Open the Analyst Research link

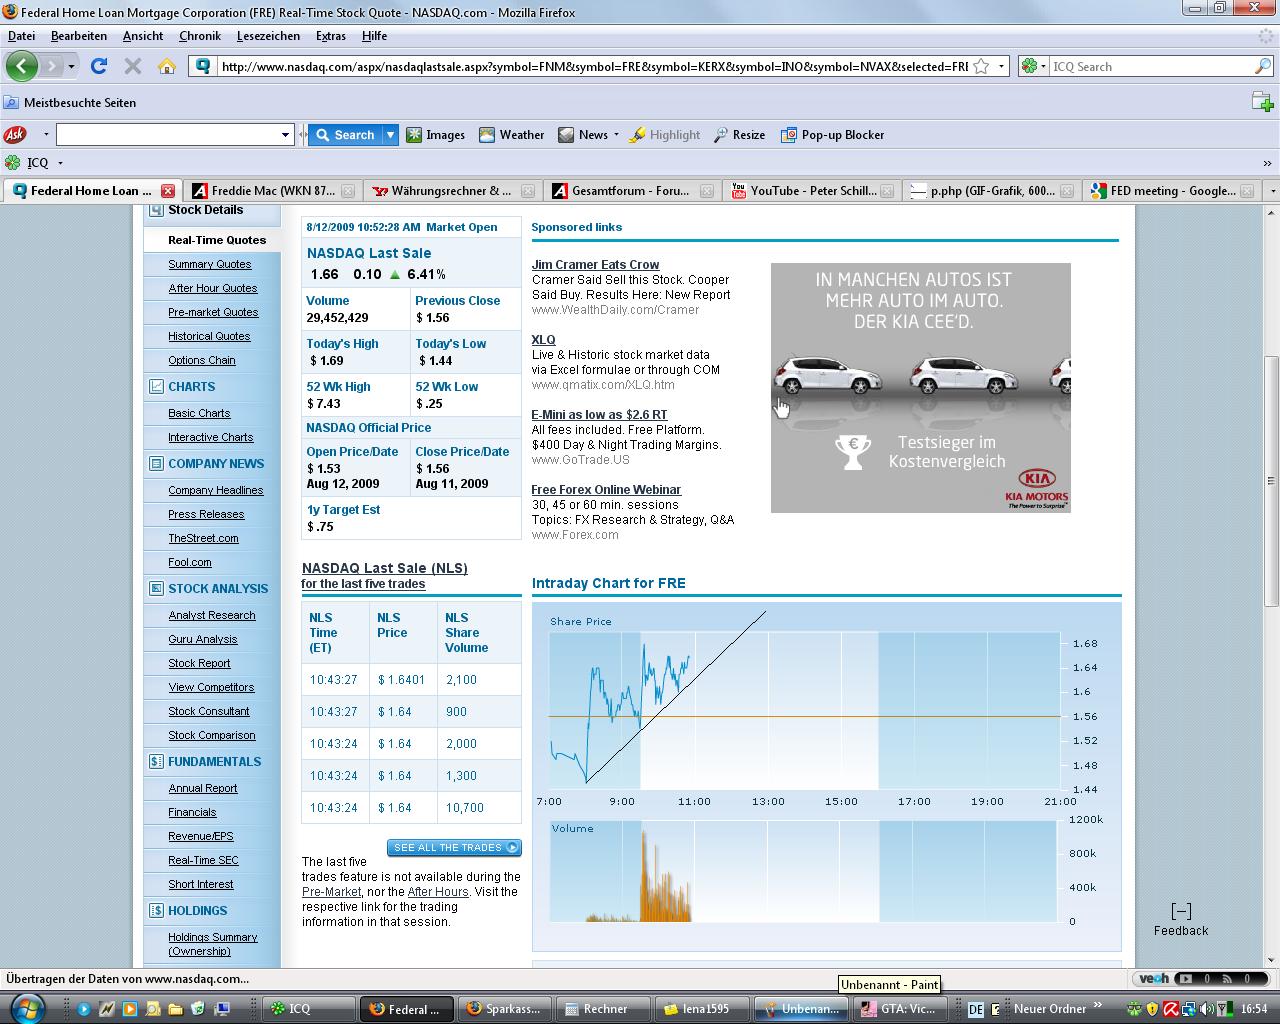[212, 615]
